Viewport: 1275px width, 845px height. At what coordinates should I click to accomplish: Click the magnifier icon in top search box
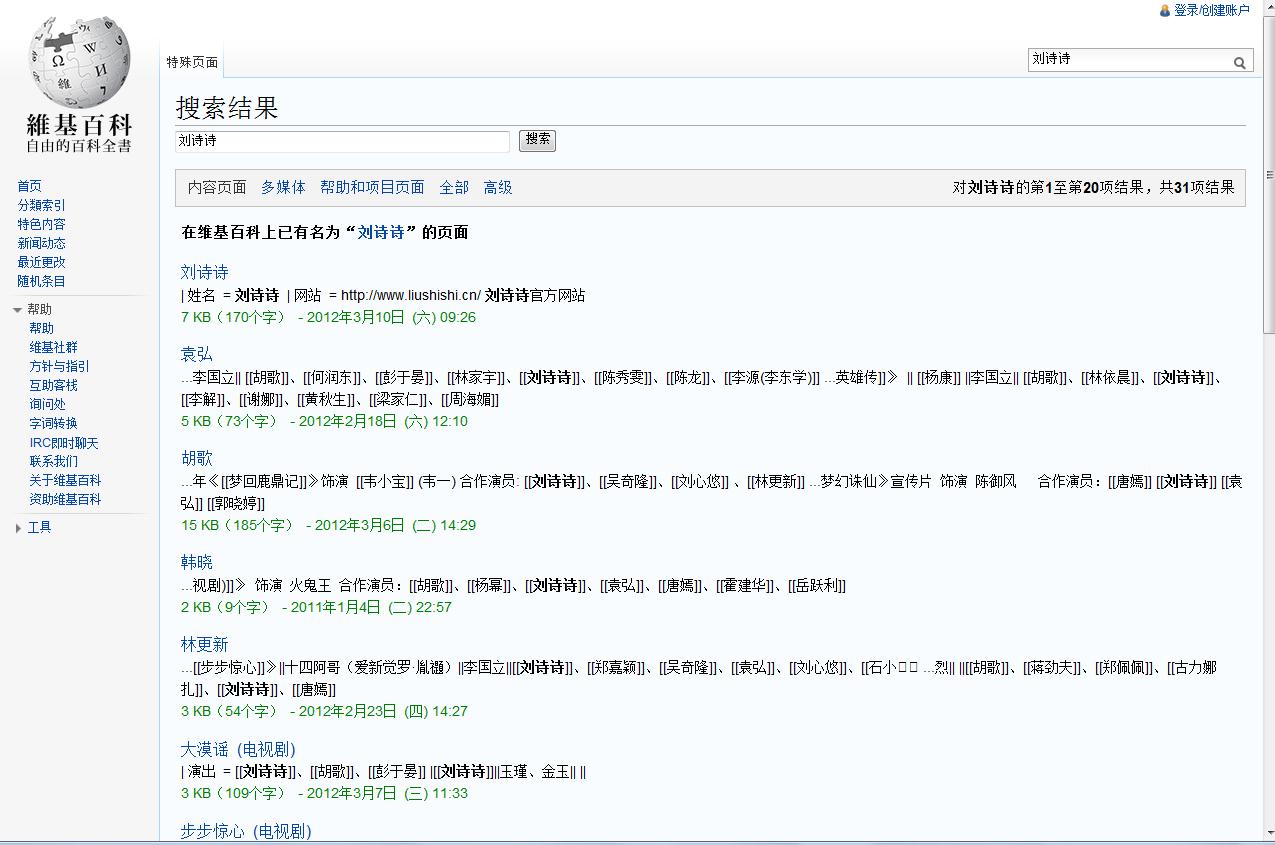(x=1239, y=62)
